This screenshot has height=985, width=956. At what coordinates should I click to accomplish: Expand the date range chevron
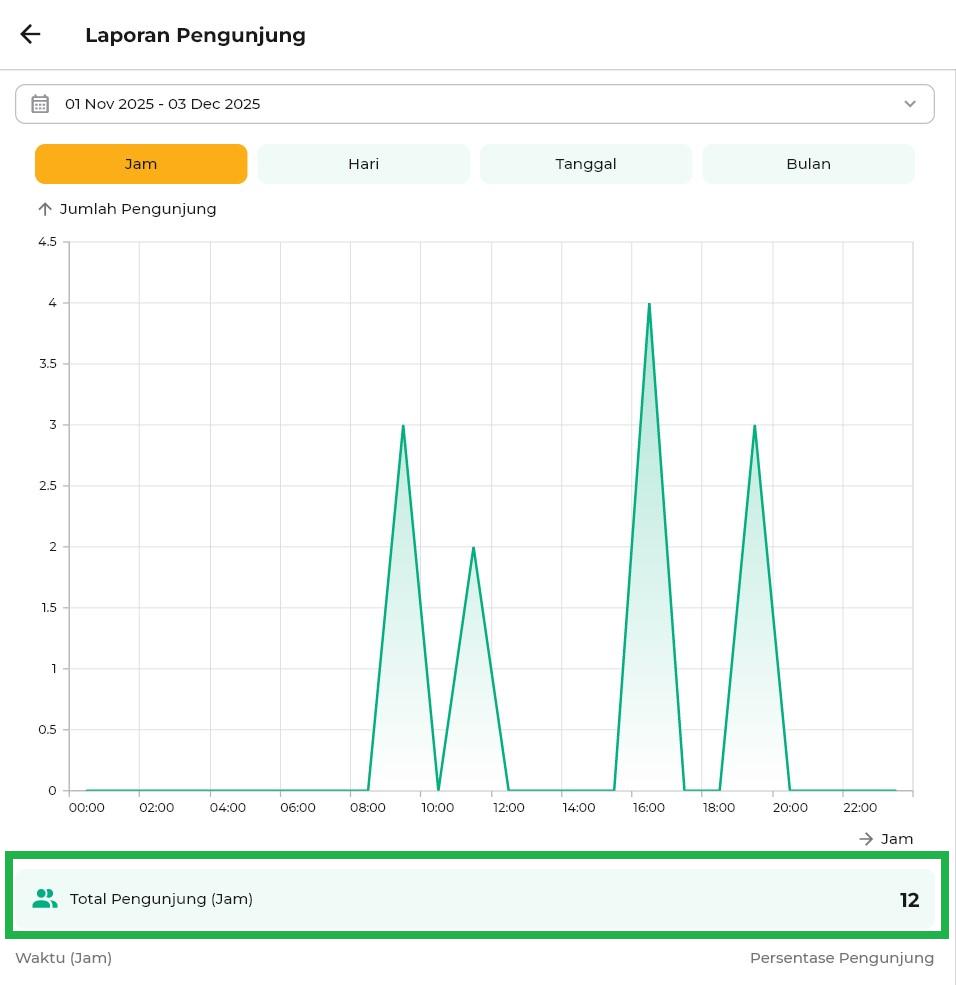909,104
